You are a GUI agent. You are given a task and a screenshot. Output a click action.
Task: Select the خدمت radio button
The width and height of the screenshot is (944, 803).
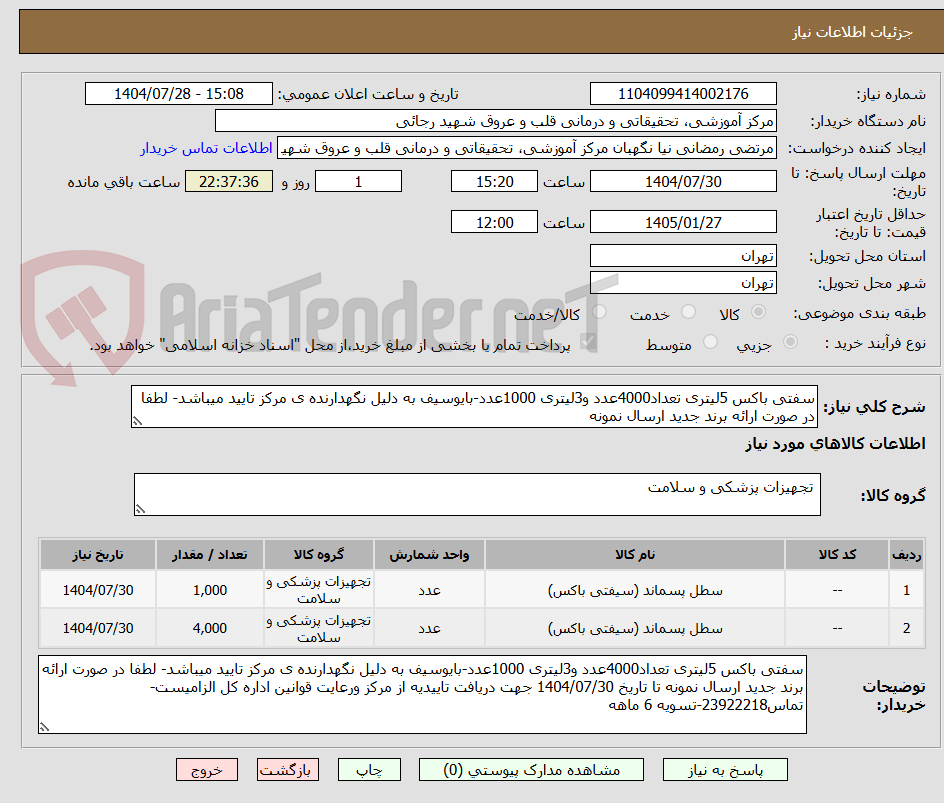click(x=688, y=312)
